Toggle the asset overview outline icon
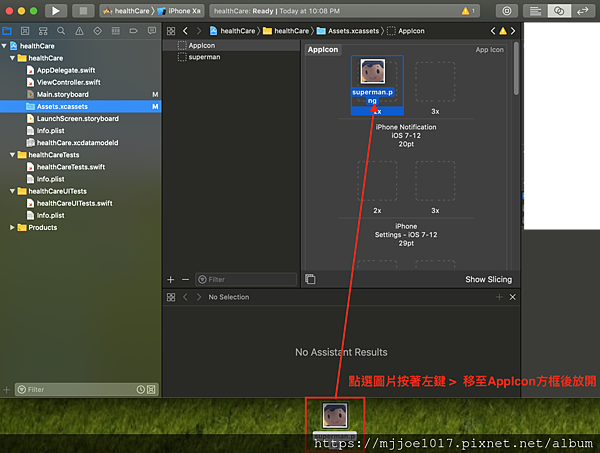This screenshot has width=600, height=453. tap(310, 279)
